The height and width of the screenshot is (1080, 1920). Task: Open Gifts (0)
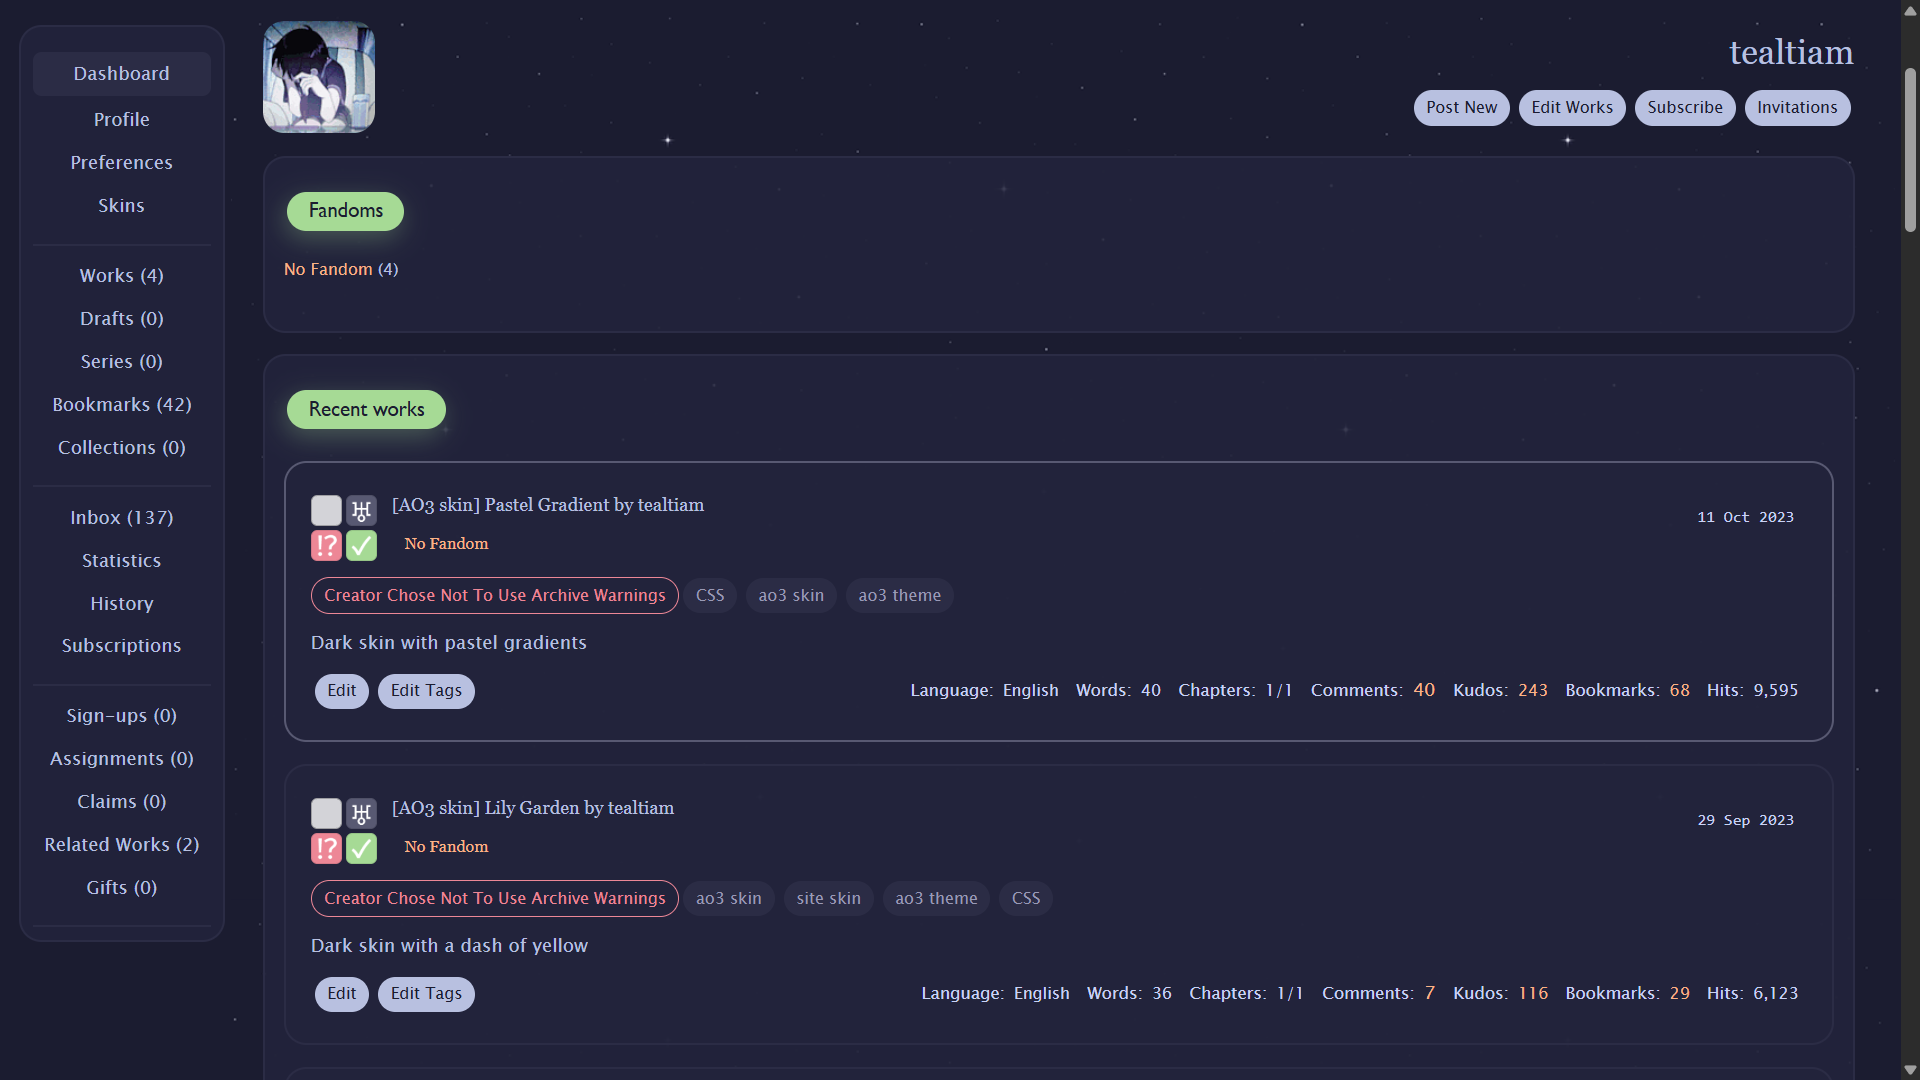121,888
